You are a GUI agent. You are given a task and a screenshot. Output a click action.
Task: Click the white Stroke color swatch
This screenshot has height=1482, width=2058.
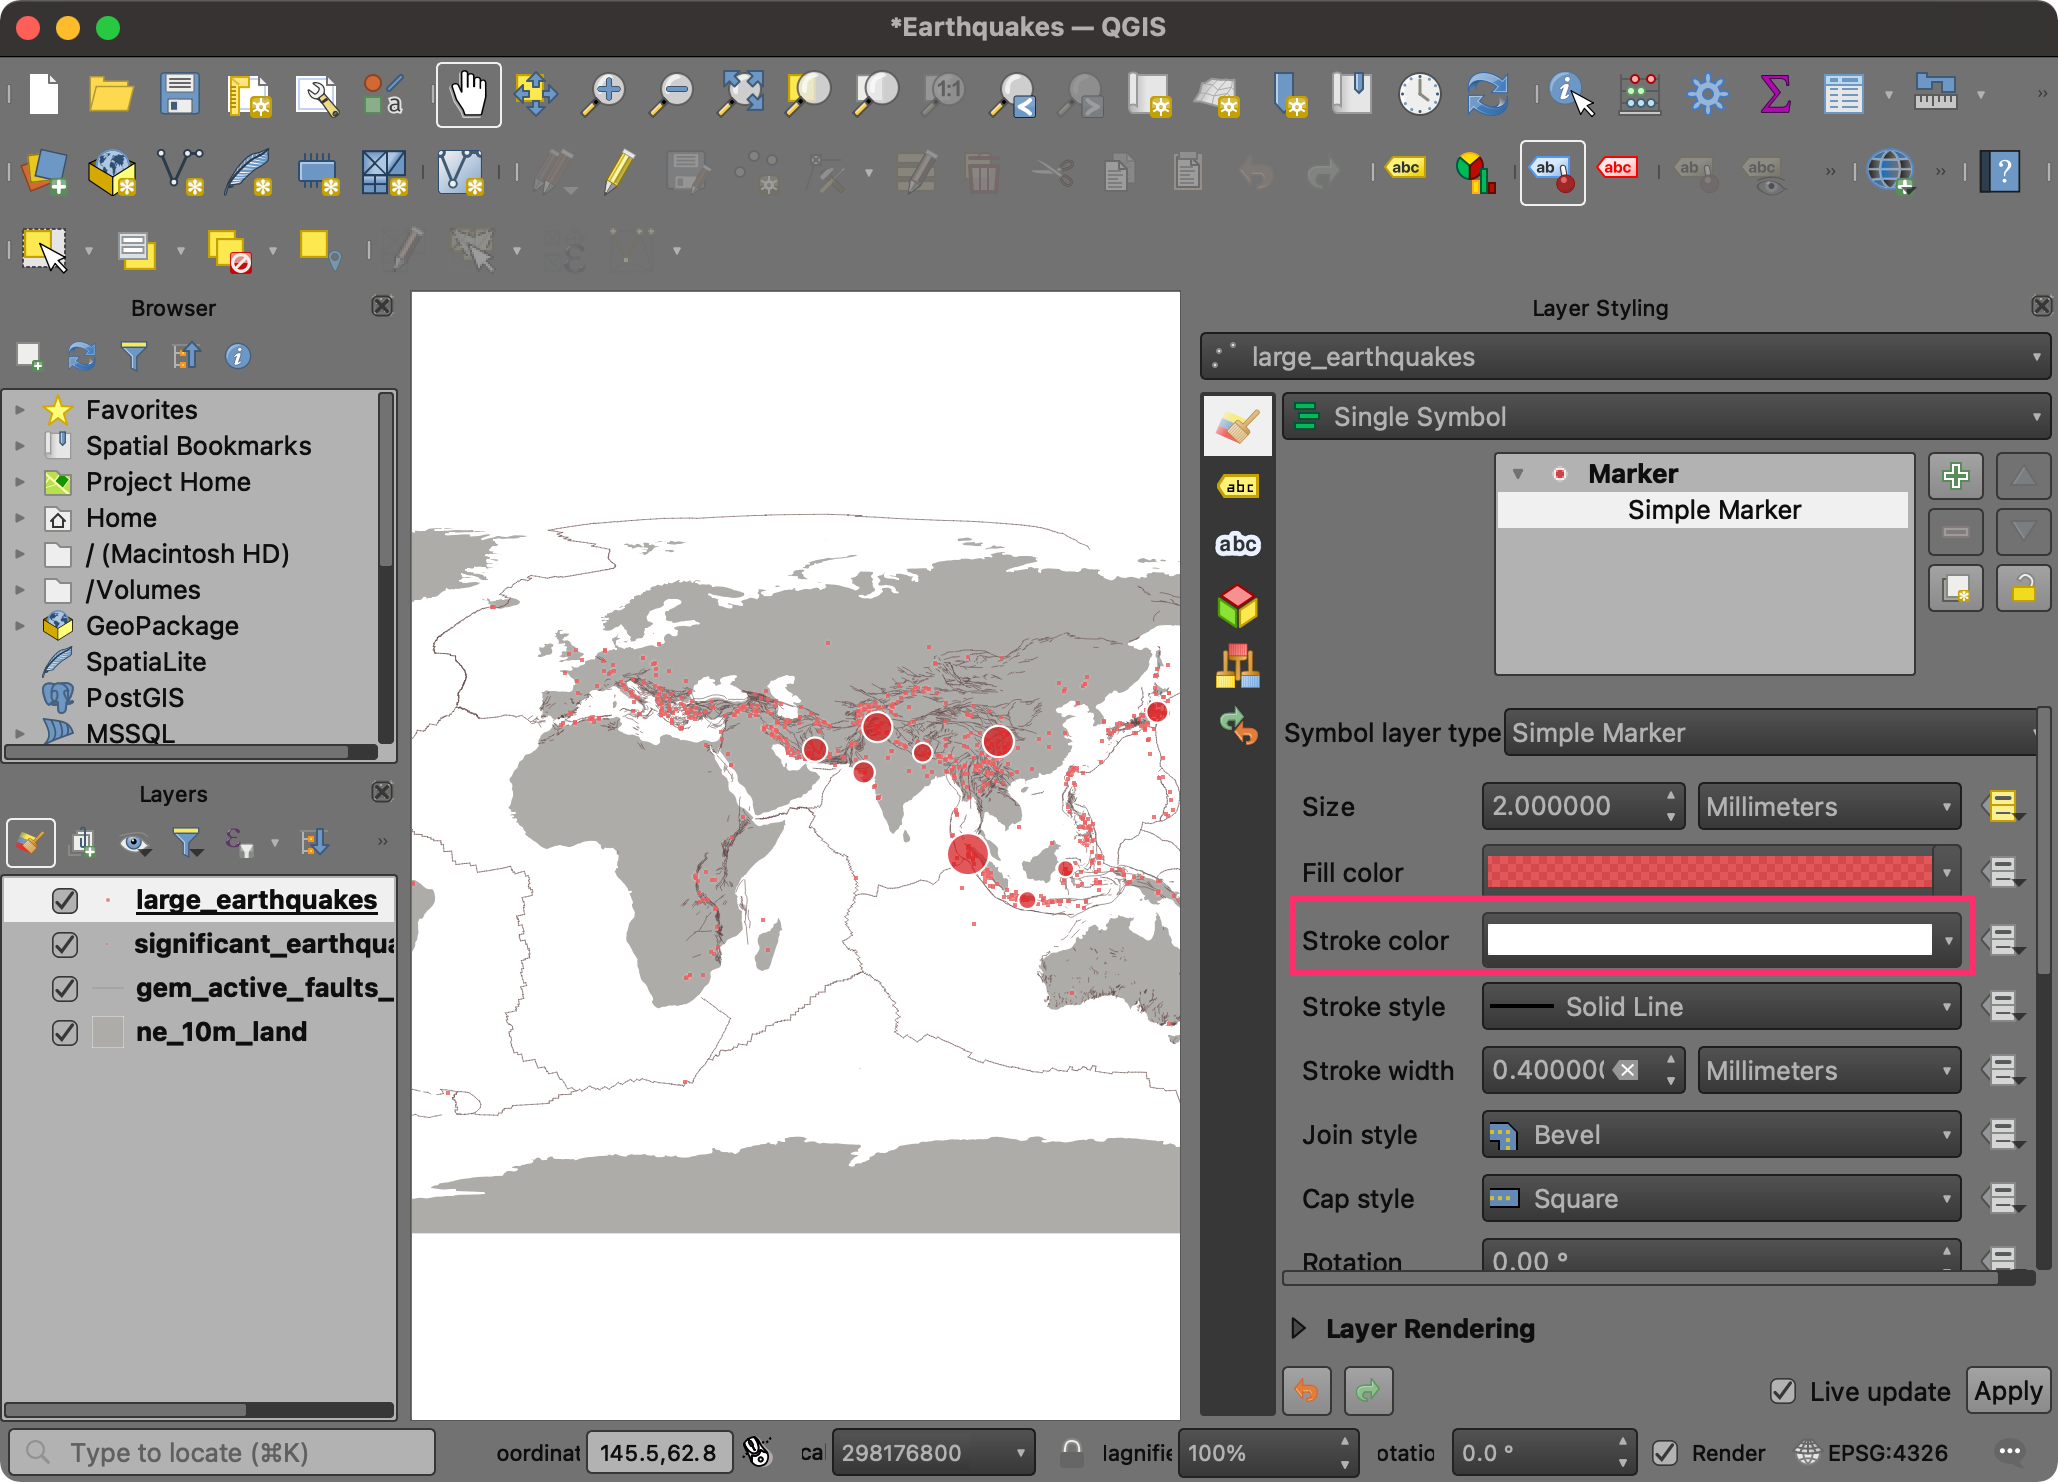click(x=1709, y=940)
